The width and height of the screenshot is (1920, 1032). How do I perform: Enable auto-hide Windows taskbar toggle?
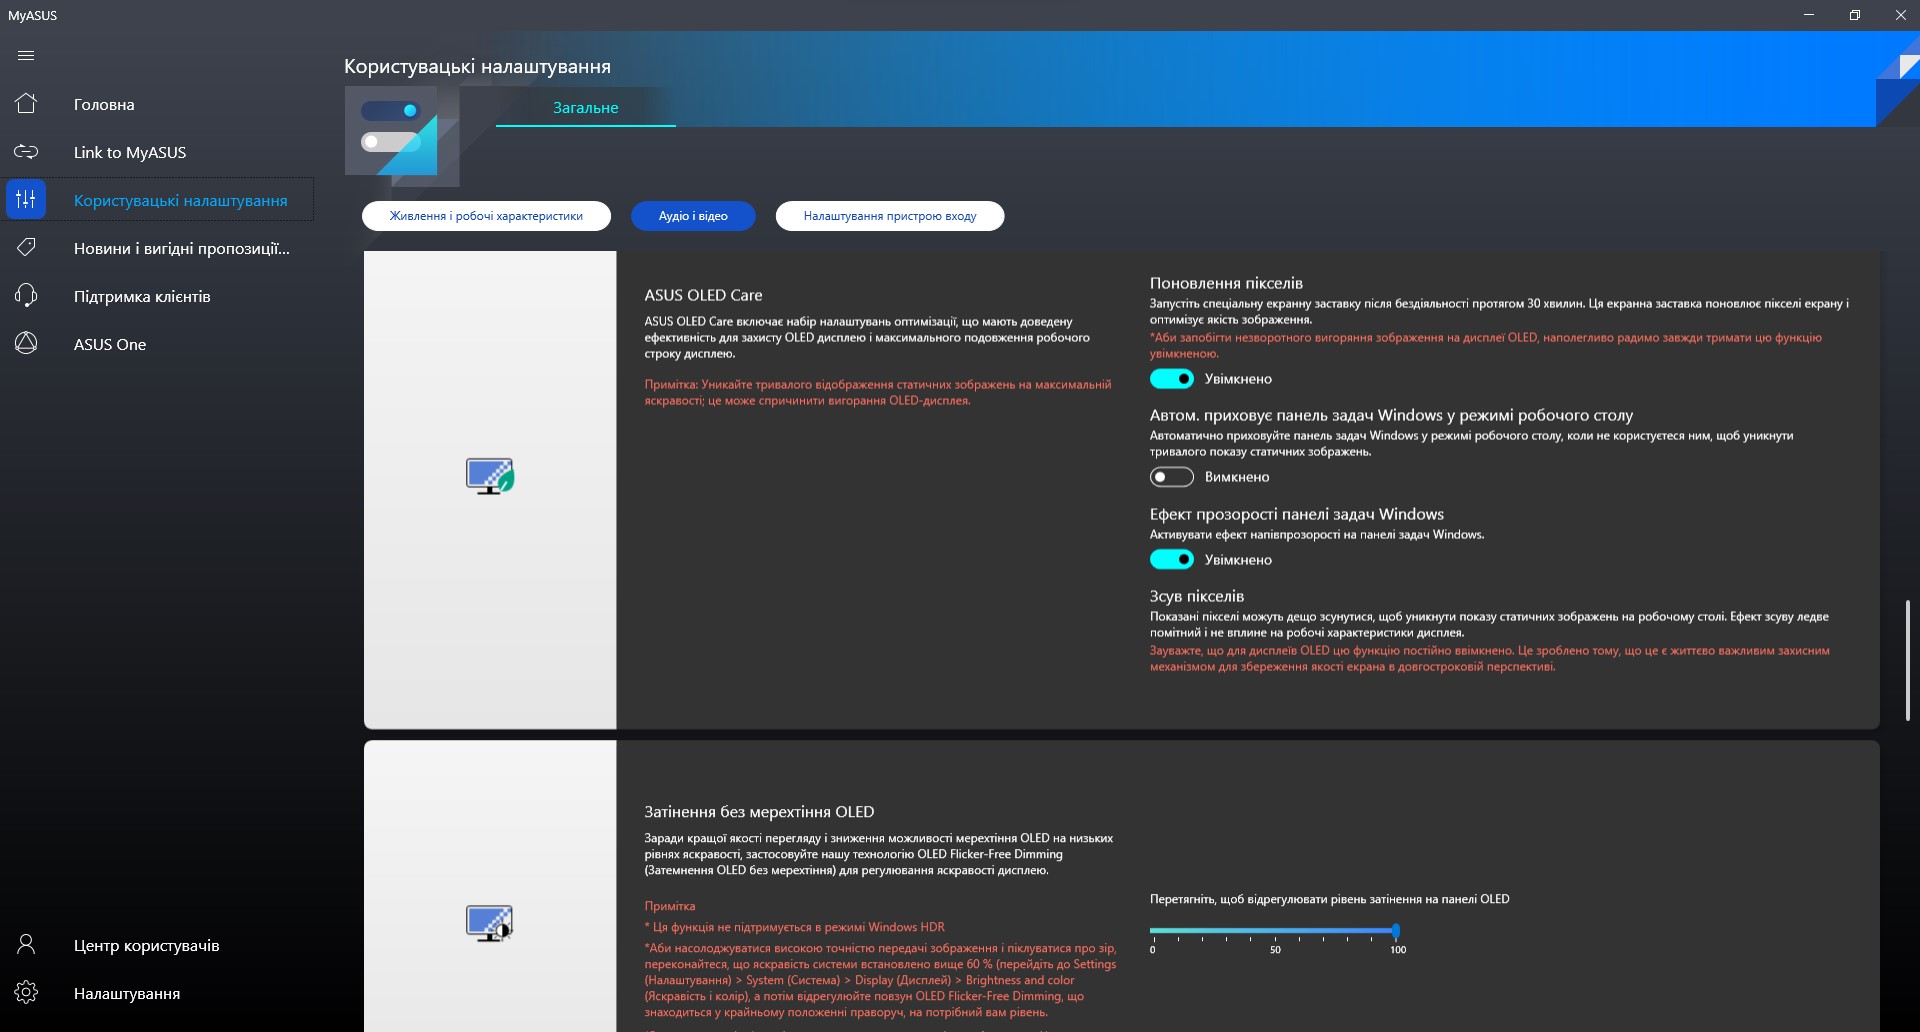click(x=1171, y=477)
